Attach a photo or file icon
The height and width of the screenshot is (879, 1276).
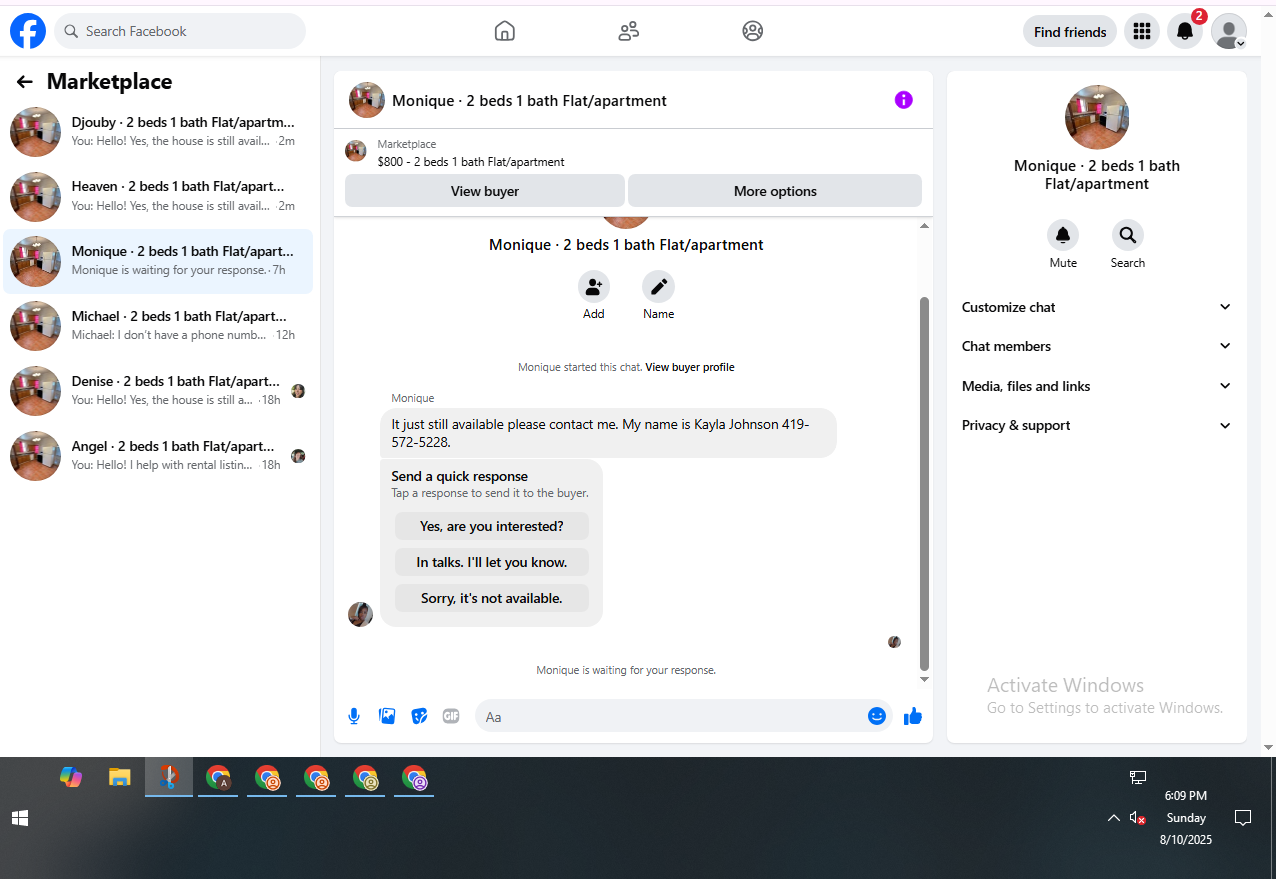coord(387,716)
